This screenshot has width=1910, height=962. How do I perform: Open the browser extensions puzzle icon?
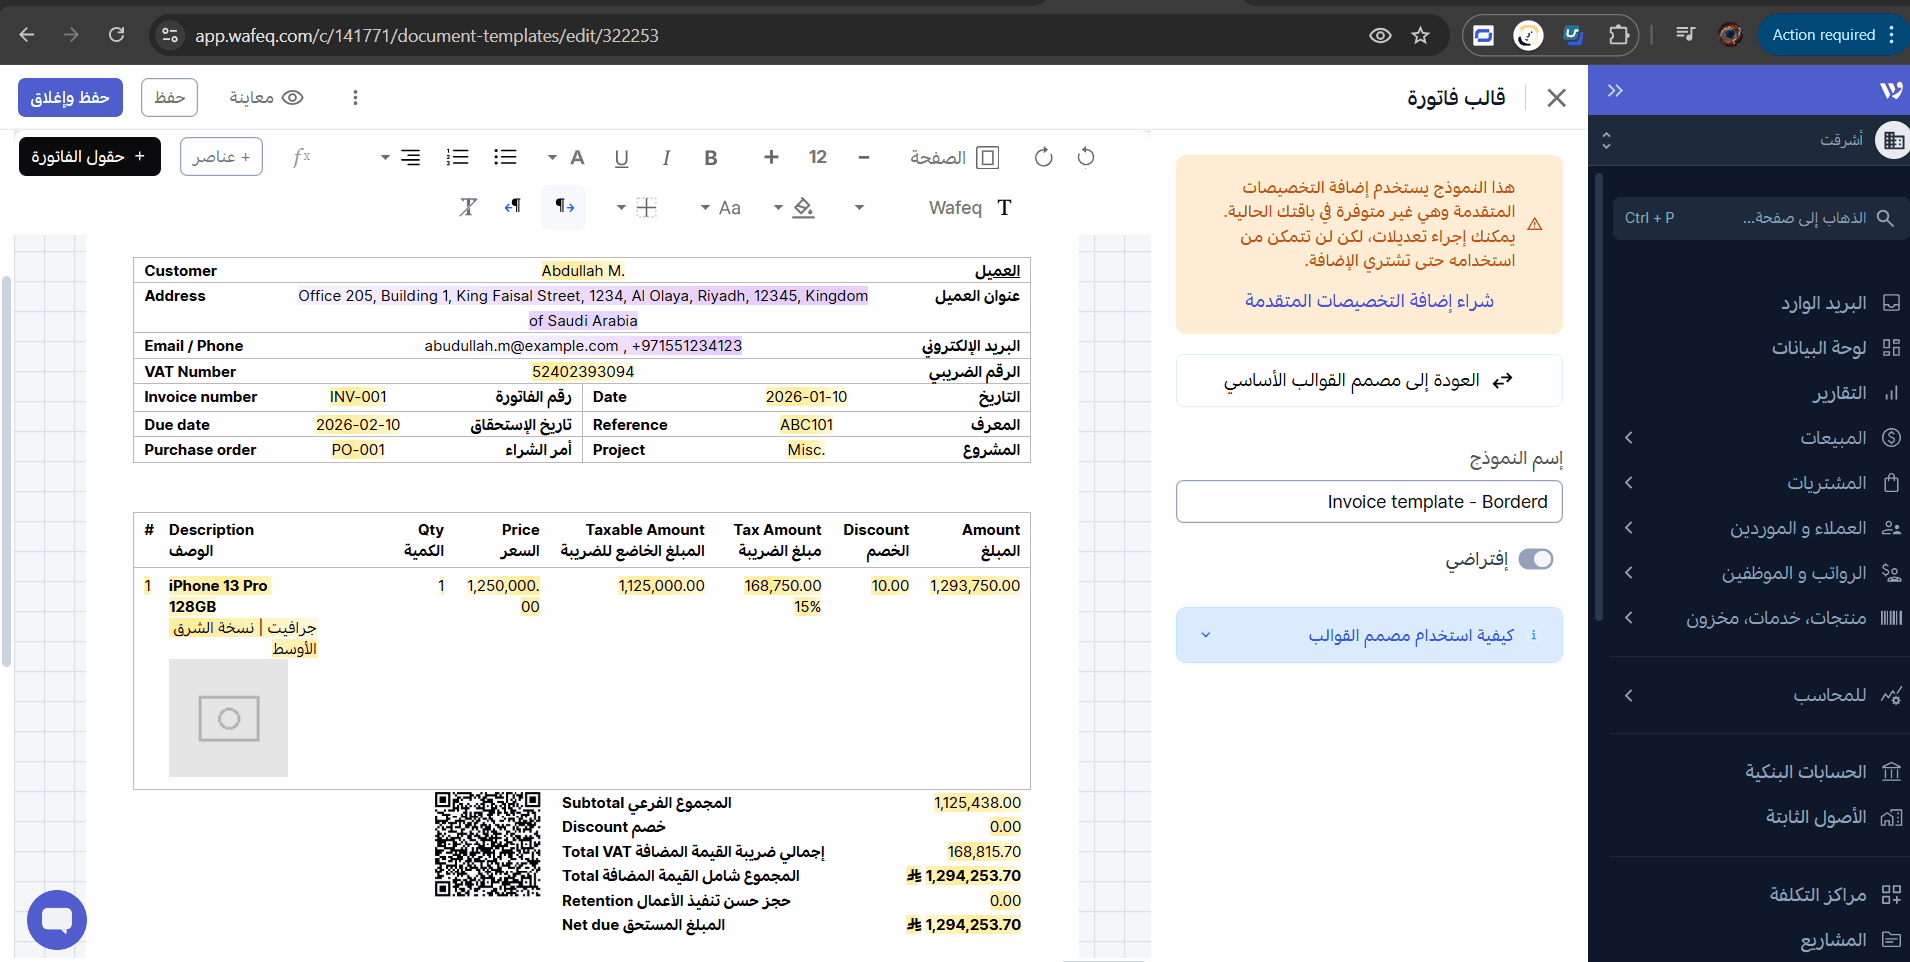coord(1618,35)
